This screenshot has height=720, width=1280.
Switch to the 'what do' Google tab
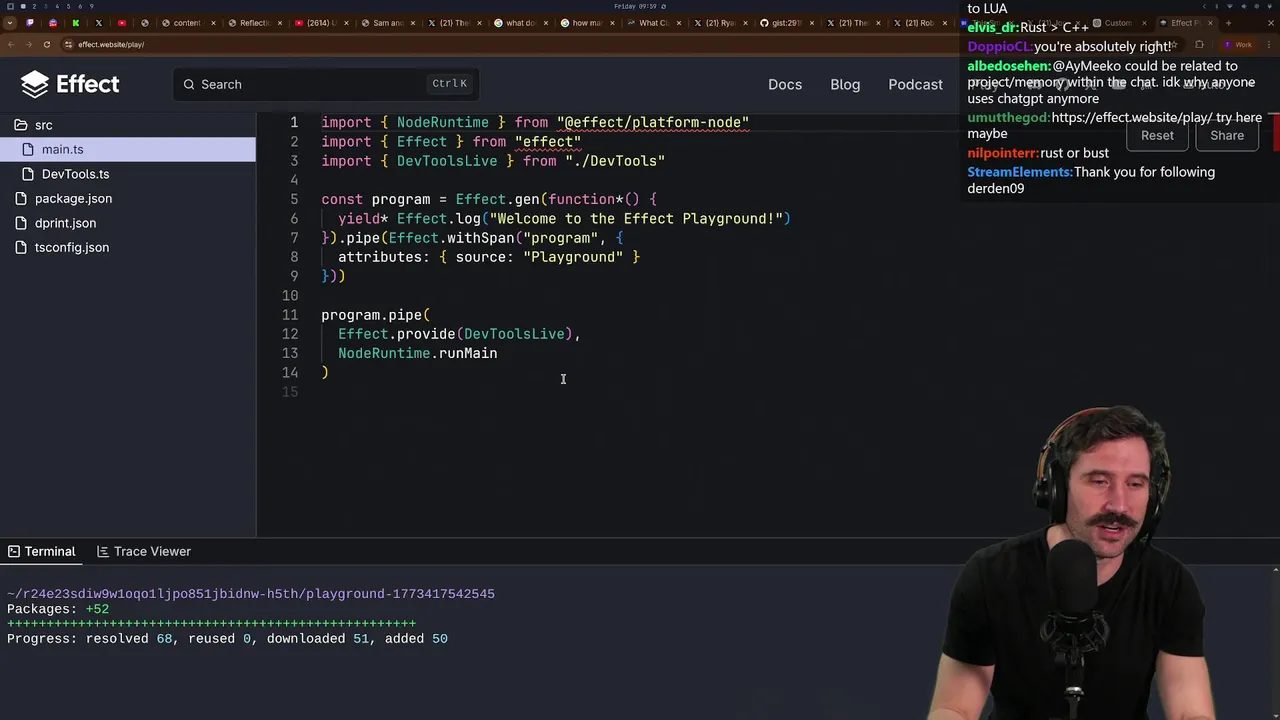tap(521, 23)
